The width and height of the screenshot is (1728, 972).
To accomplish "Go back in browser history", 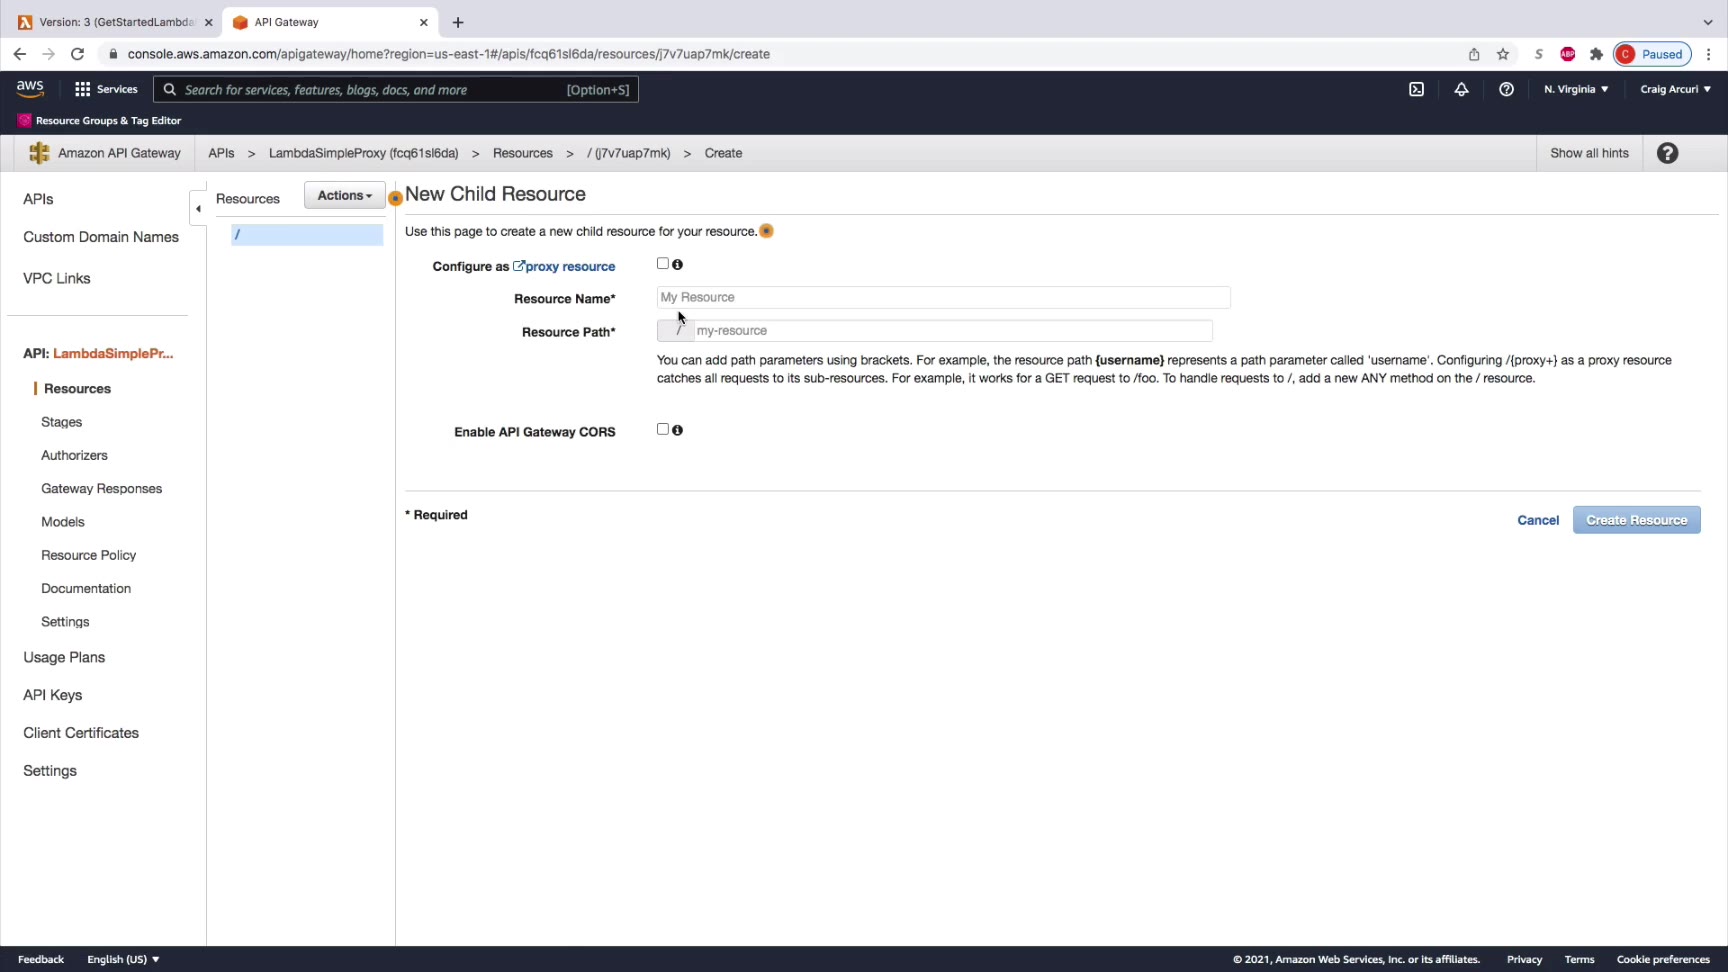I will click(20, 54).
